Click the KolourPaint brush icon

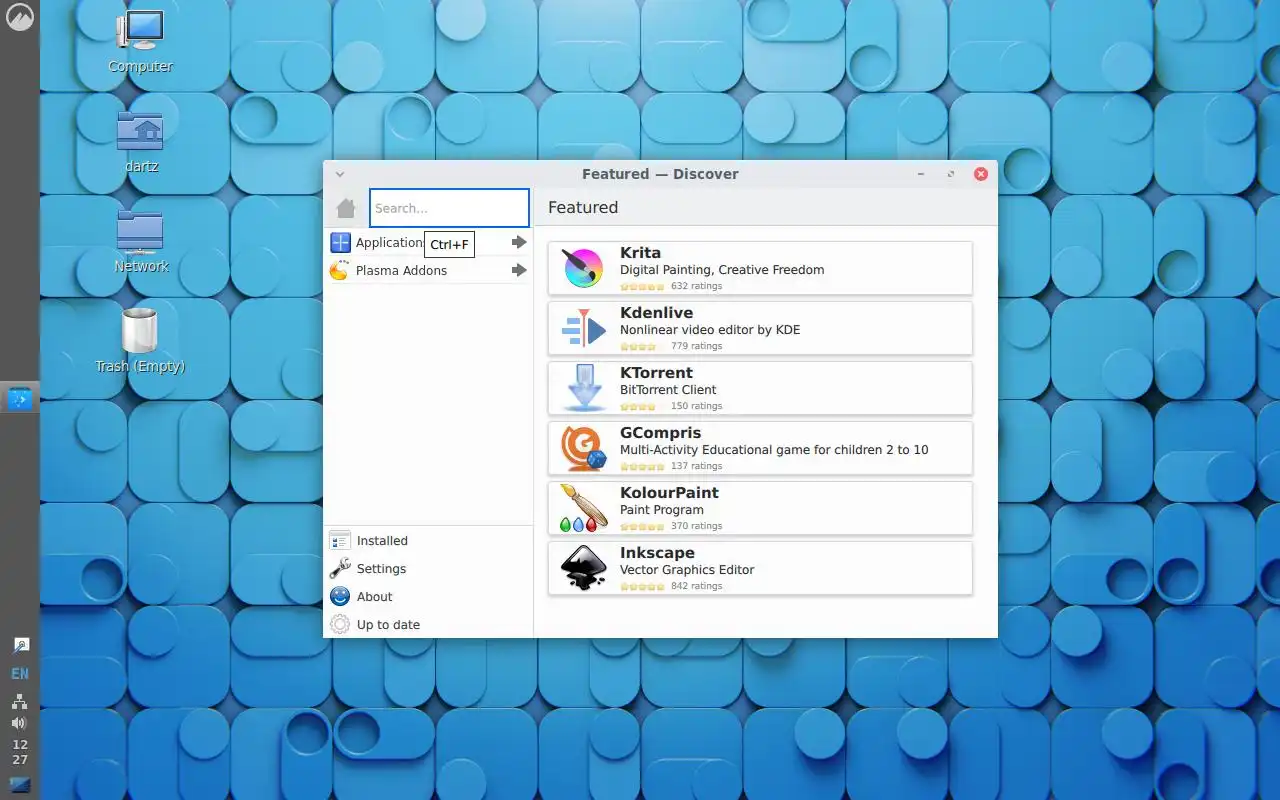click(583, 508)
